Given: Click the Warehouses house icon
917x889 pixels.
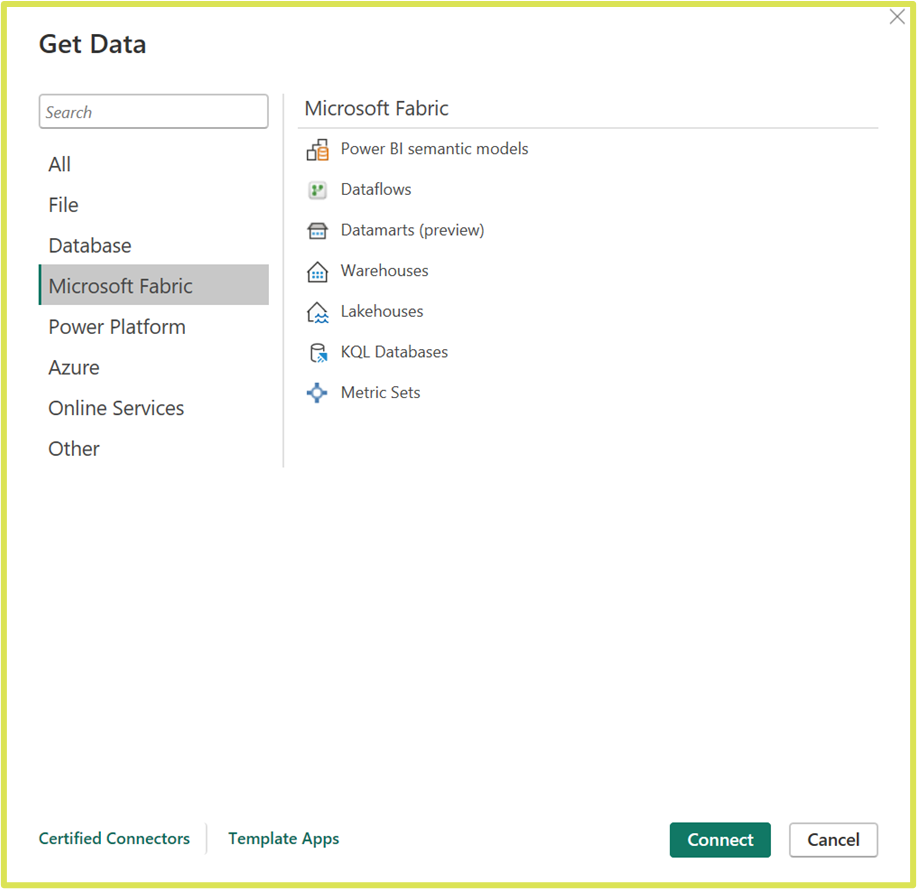Looking at the screenshot, I should pos(318,271).
